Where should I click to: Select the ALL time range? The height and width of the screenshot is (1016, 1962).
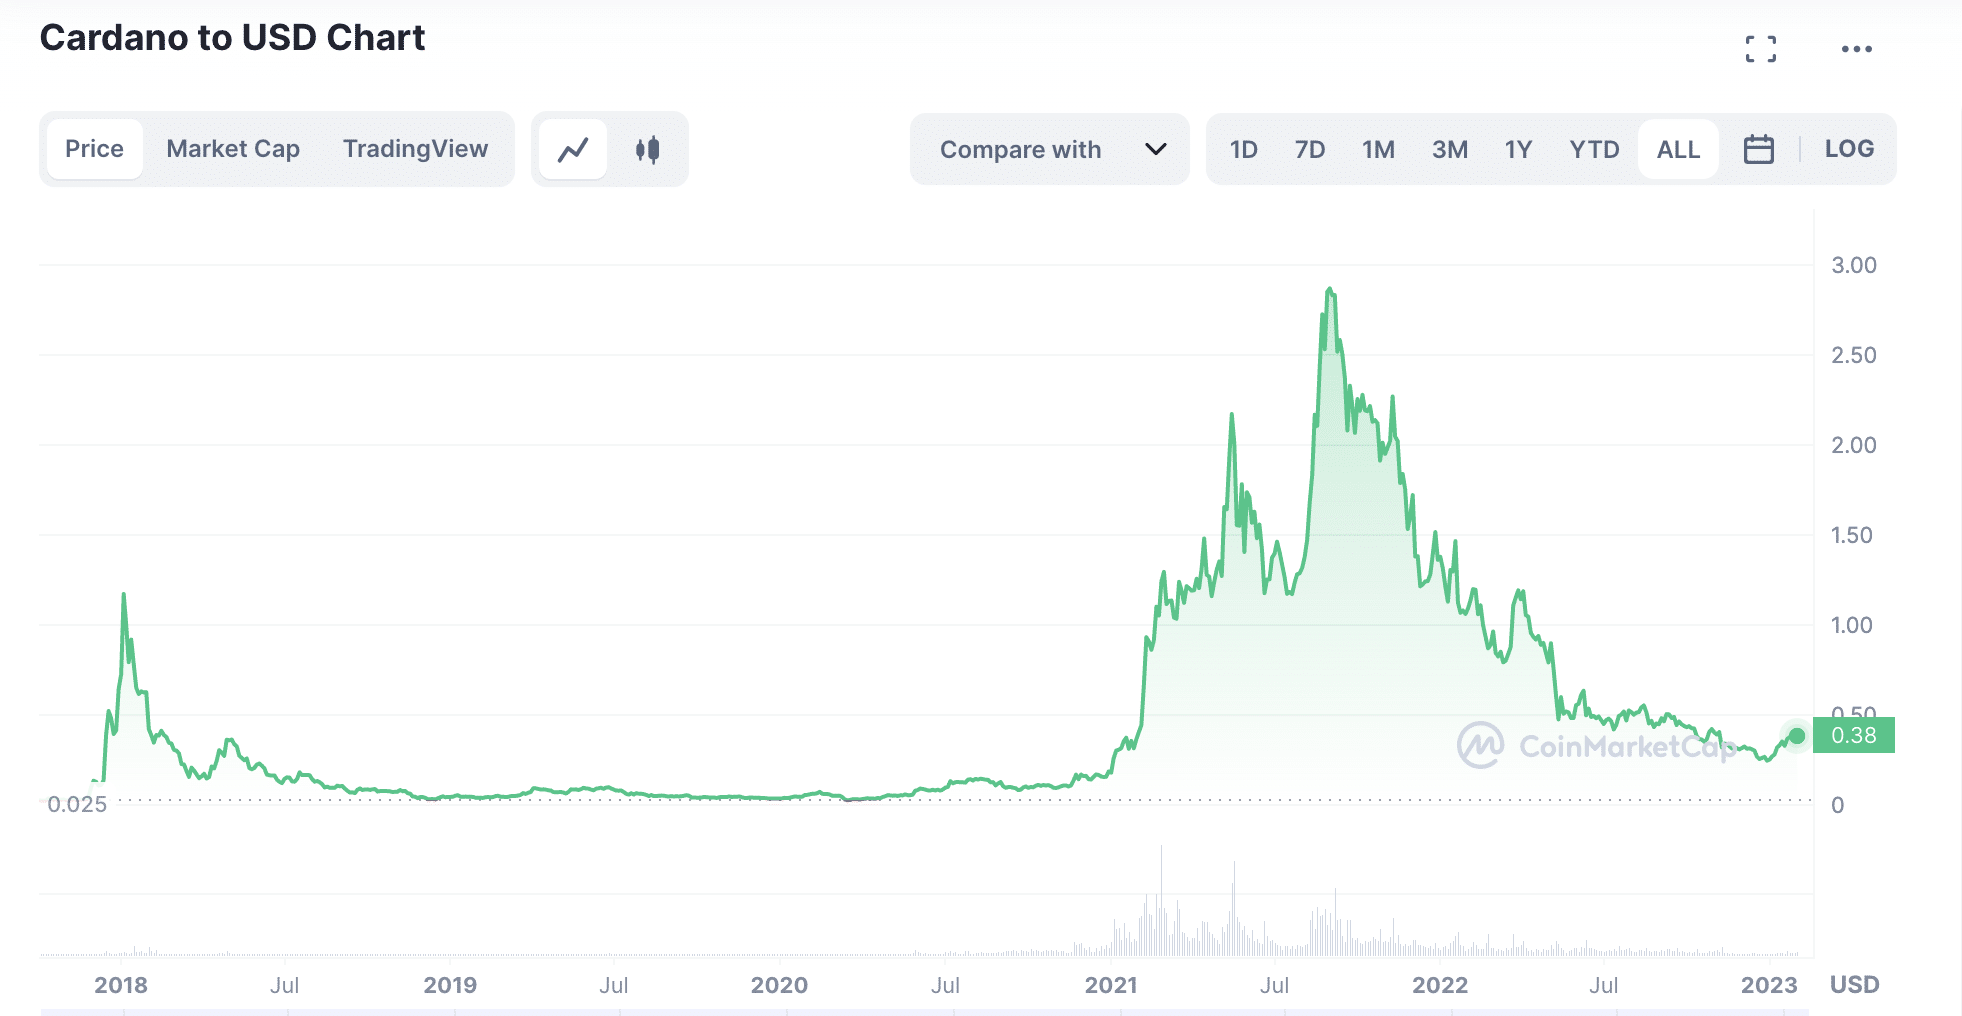click(x=1677, y=150)
